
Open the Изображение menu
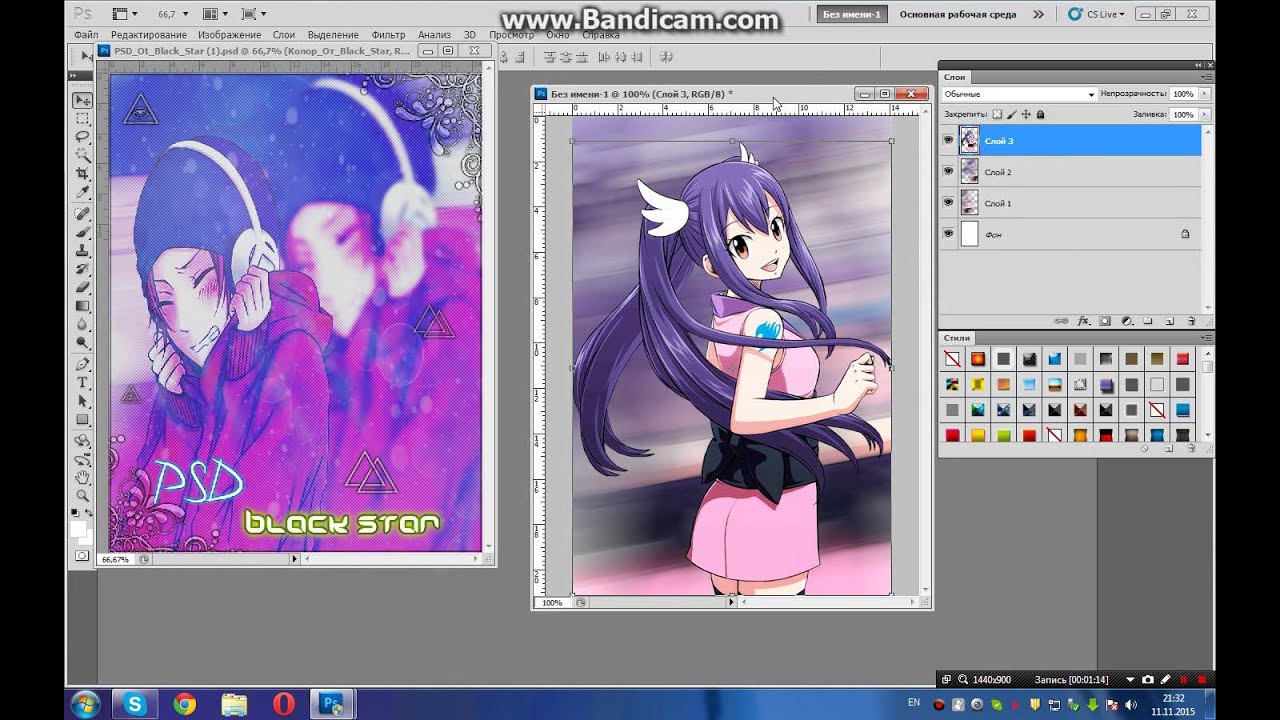click(229, 35)
